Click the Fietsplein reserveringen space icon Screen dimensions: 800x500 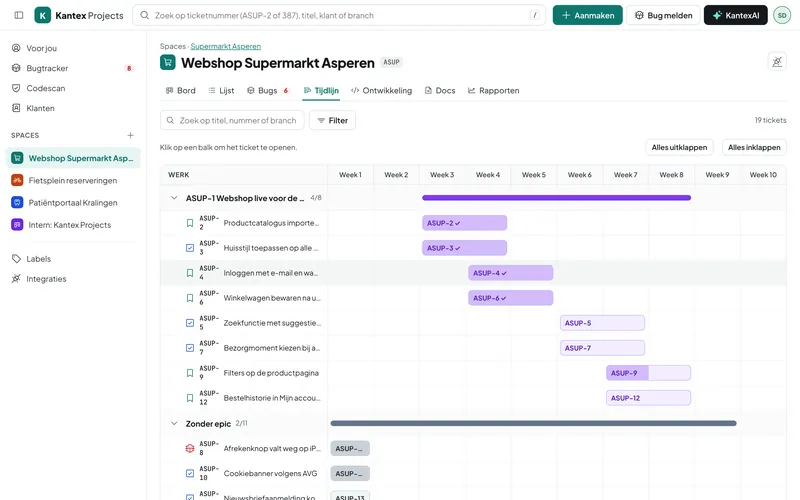[17, 180]
